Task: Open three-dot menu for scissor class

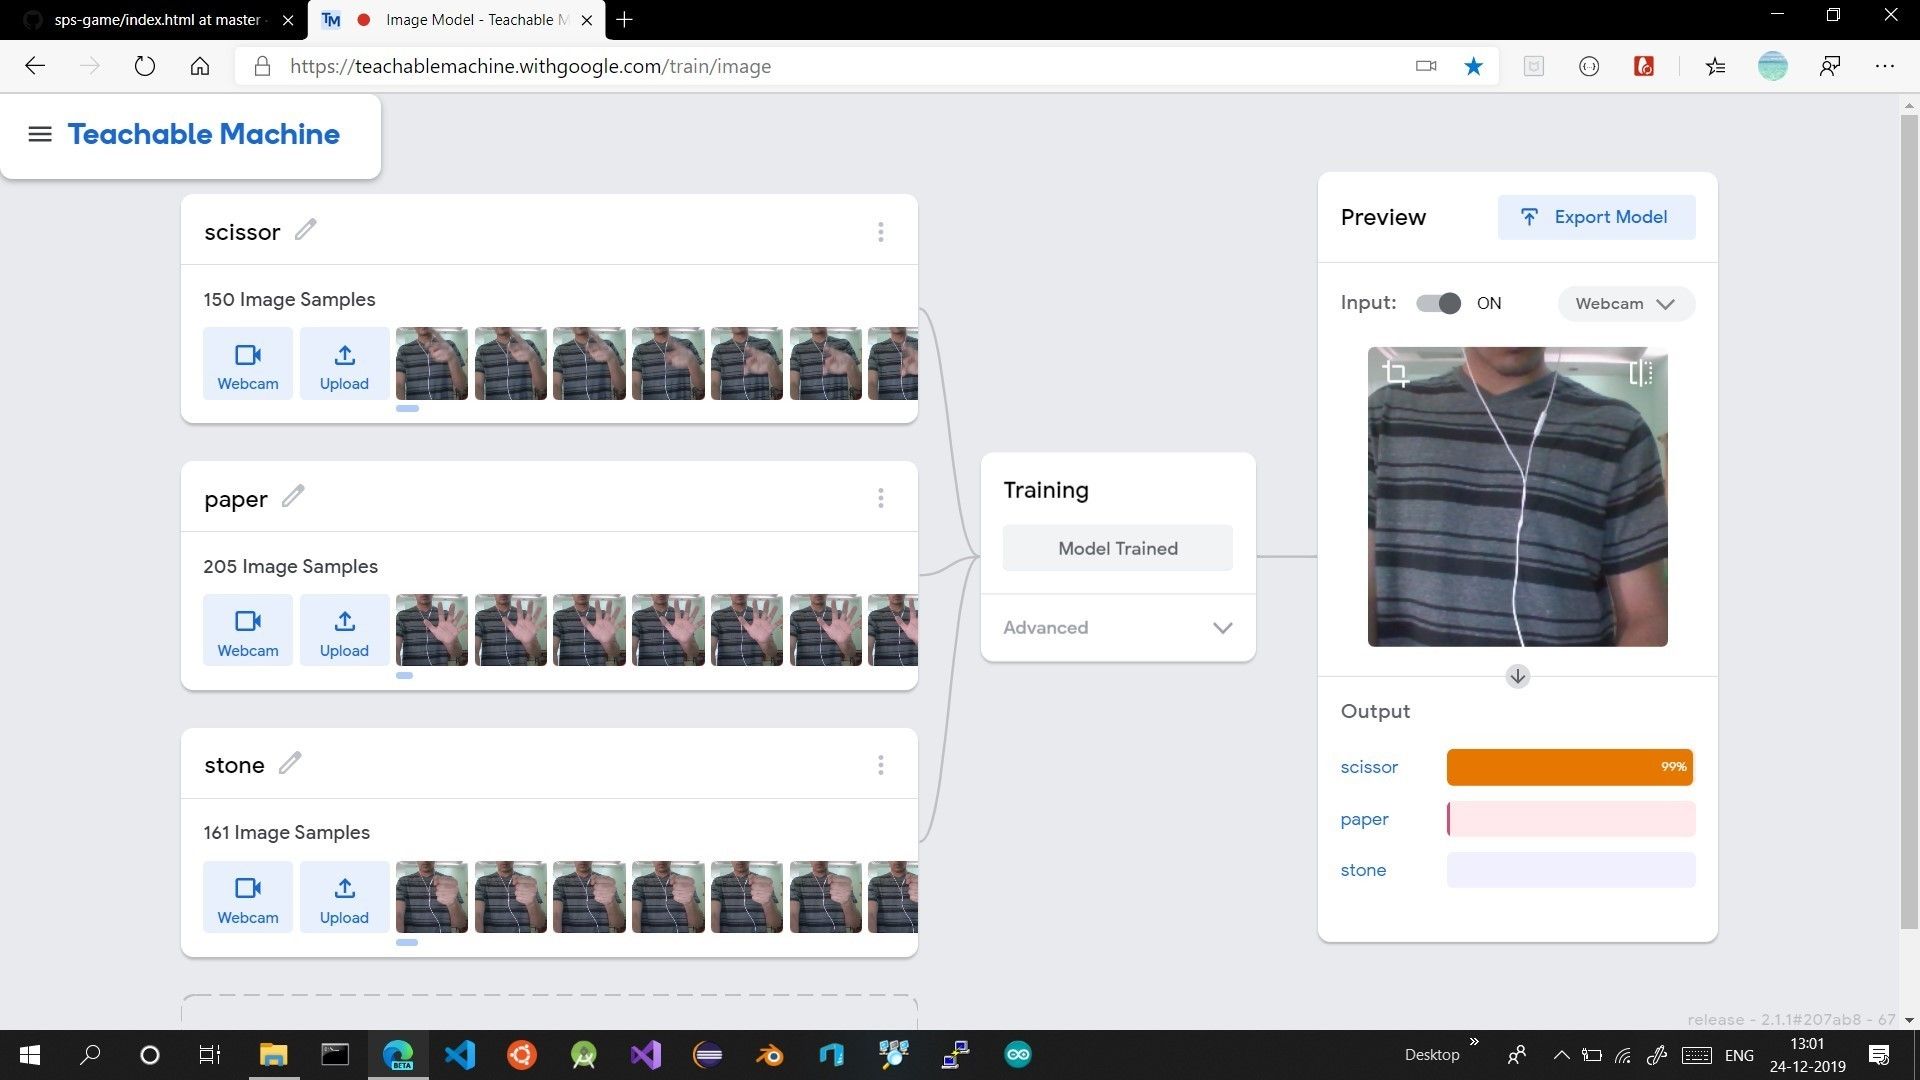Action: click(880, 232)
